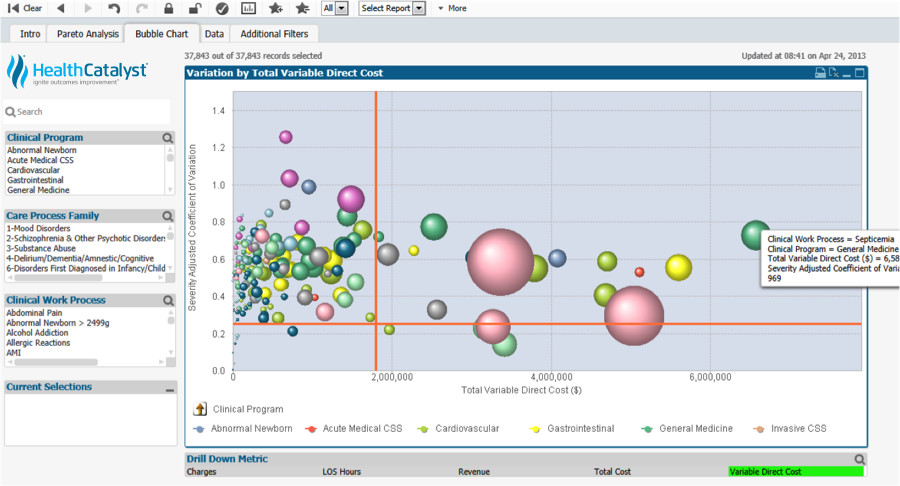Image resolution: width=900 pixels, height=486 pixels.
Task: Undo the last layout change
Action: pyautogui.click(x=114, y=8)
